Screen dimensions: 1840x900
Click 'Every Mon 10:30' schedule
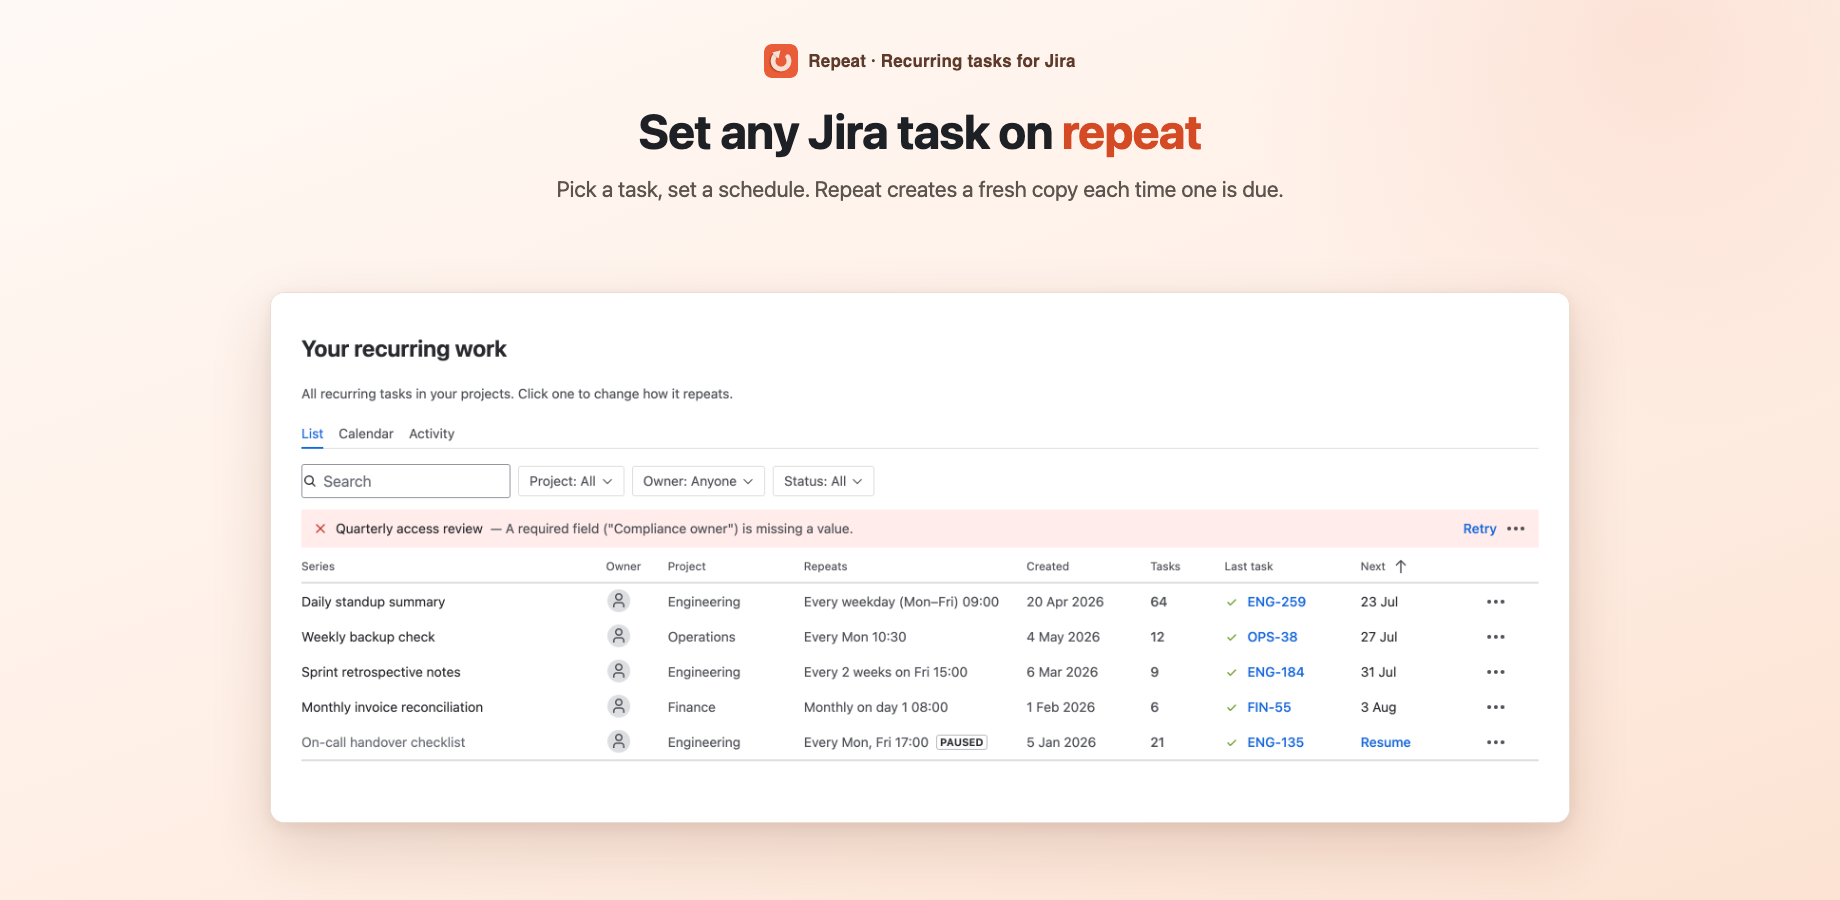tap(855, 637)
